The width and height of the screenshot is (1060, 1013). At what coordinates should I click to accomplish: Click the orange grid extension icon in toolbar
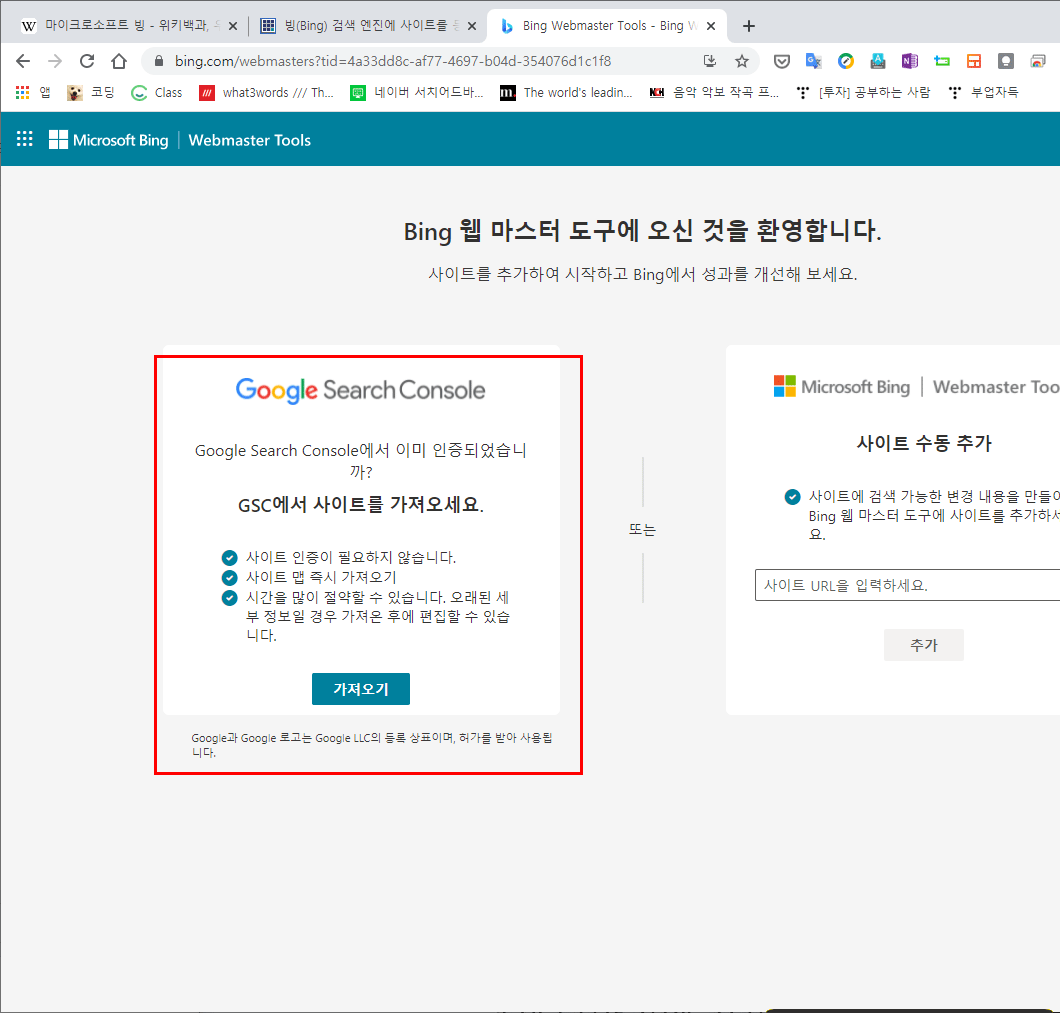pos(973,62)
